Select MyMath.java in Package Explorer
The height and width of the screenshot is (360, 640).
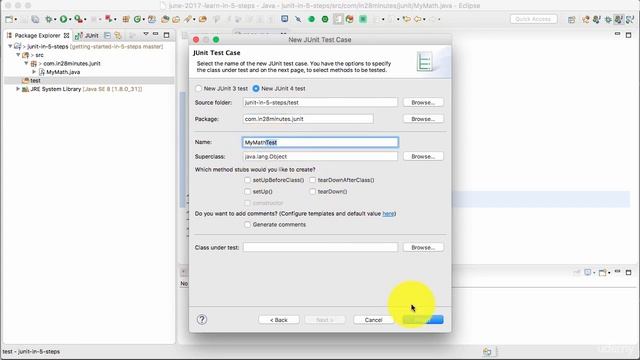click(x=63, y=72)
